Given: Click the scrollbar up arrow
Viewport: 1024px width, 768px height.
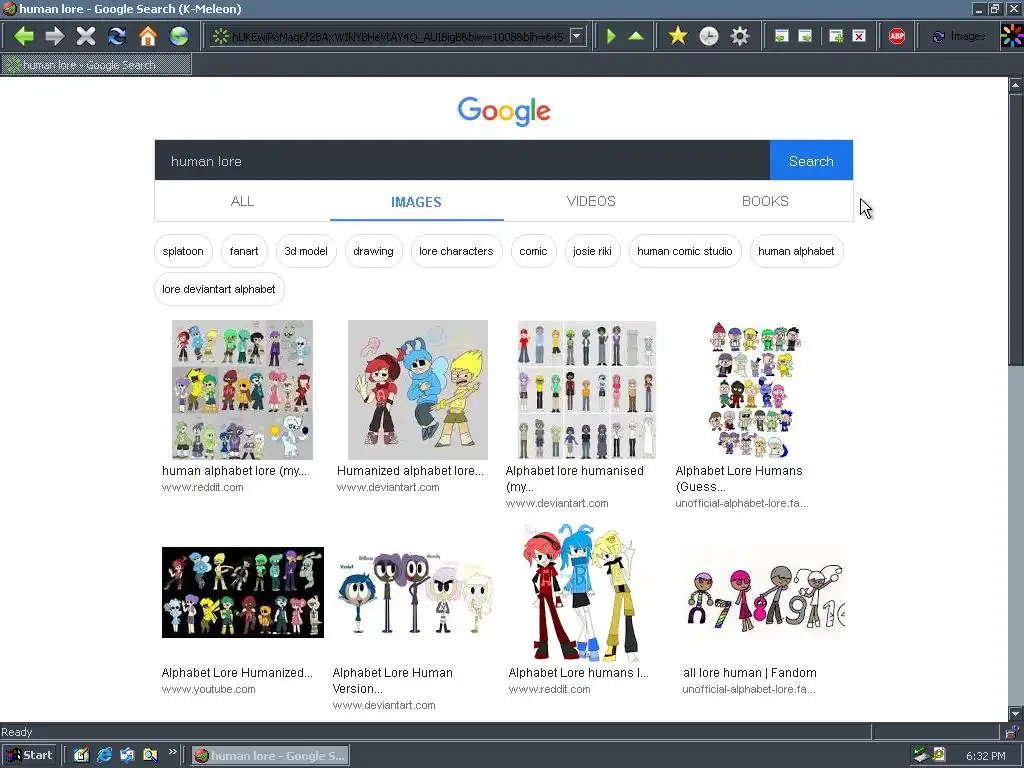Looking at the screenshot, I should 1016,85.
